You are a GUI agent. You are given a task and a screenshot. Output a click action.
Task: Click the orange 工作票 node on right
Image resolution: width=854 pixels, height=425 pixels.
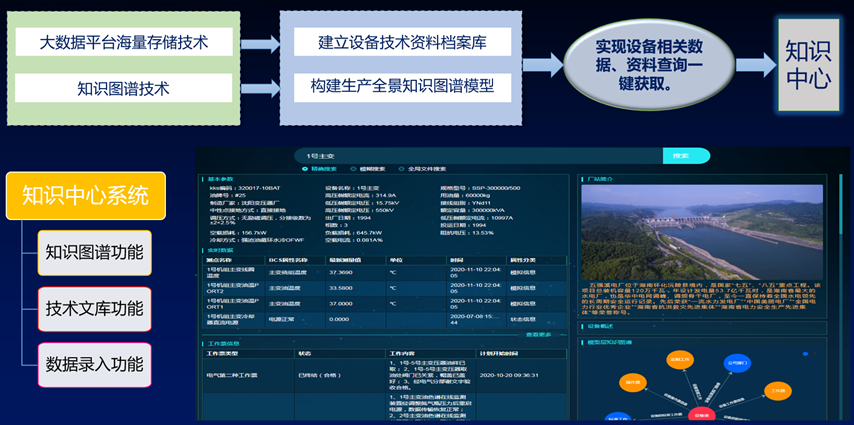(x=777, y=390)
